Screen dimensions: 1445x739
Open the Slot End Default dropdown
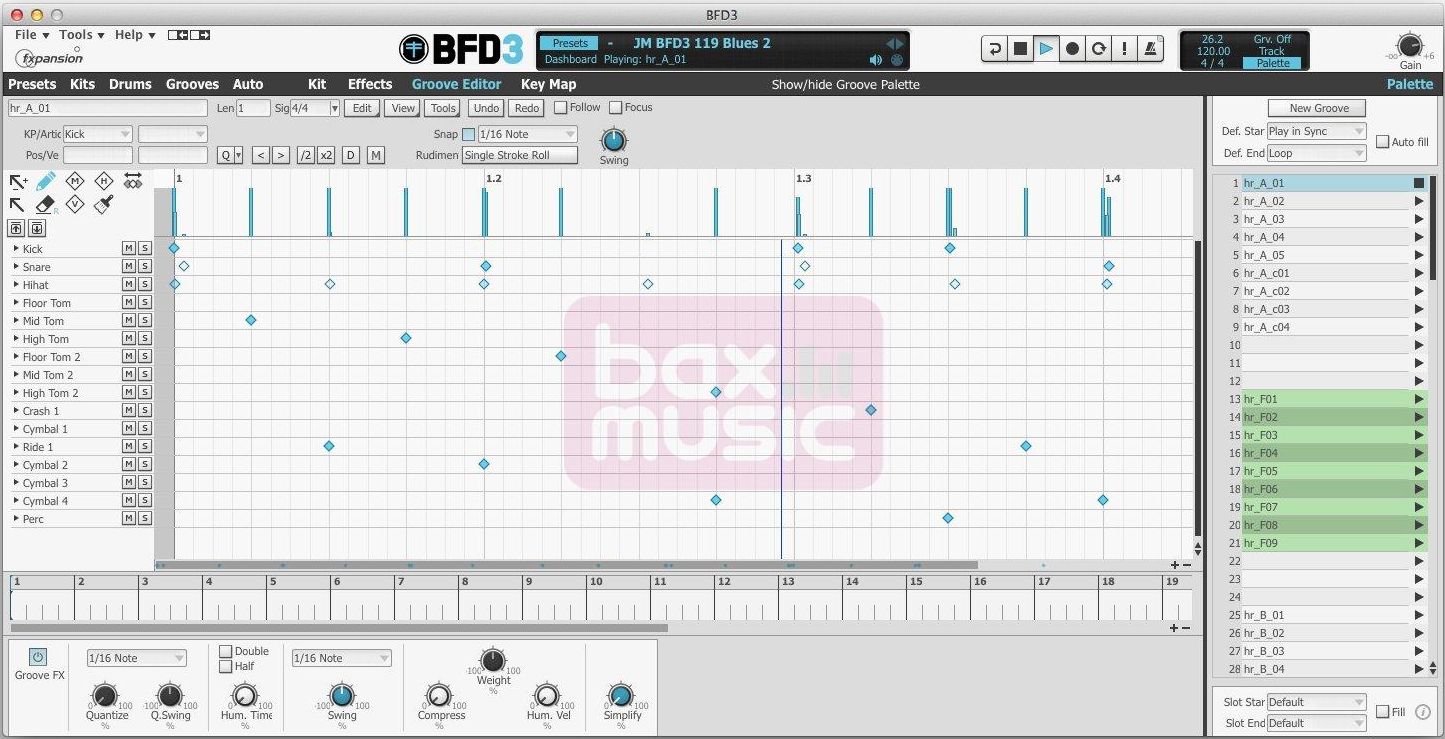[x=1316, y=723]
